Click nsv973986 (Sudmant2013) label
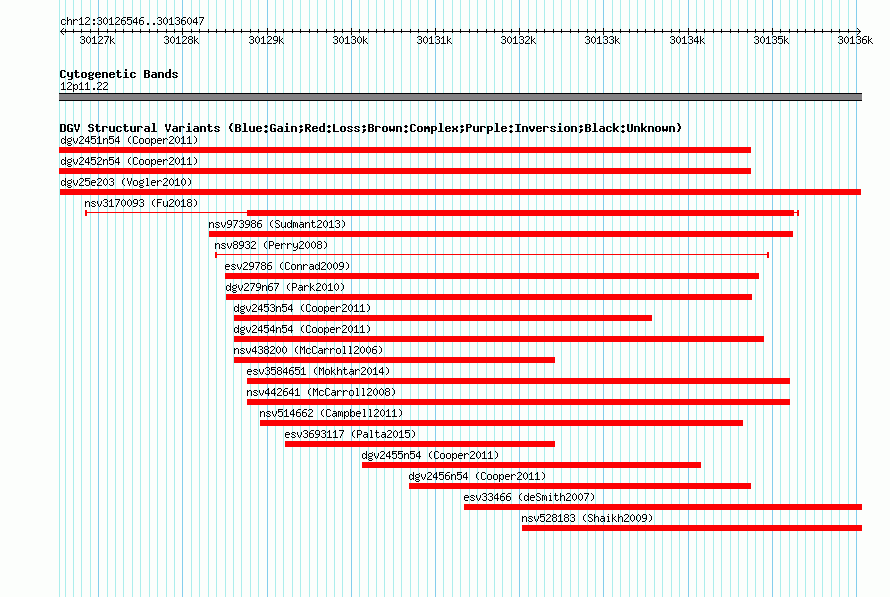 (x=277, y=224)
